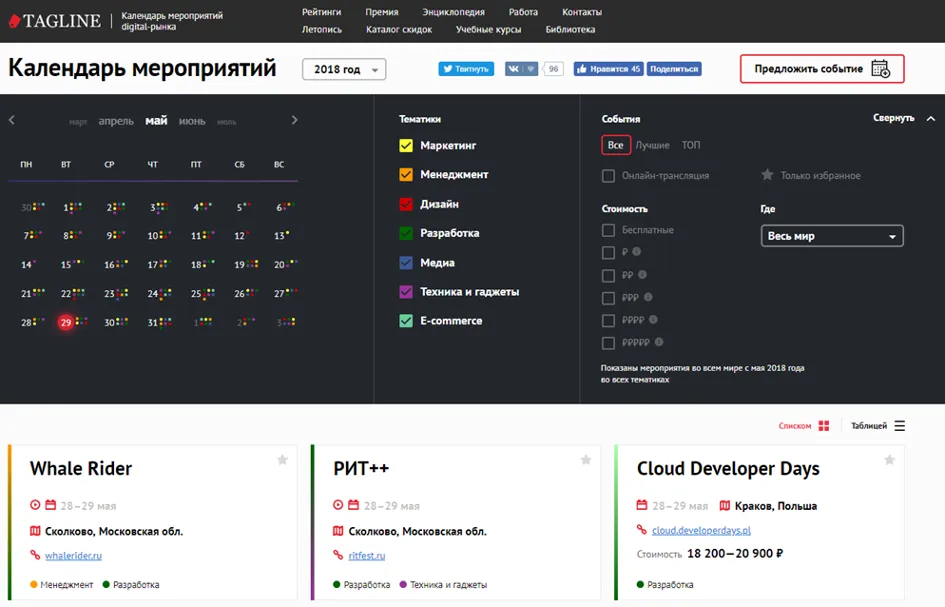Switch to table view hamburger icon
This screenshot has height=607, width=945.
click(x=900, y=426)
